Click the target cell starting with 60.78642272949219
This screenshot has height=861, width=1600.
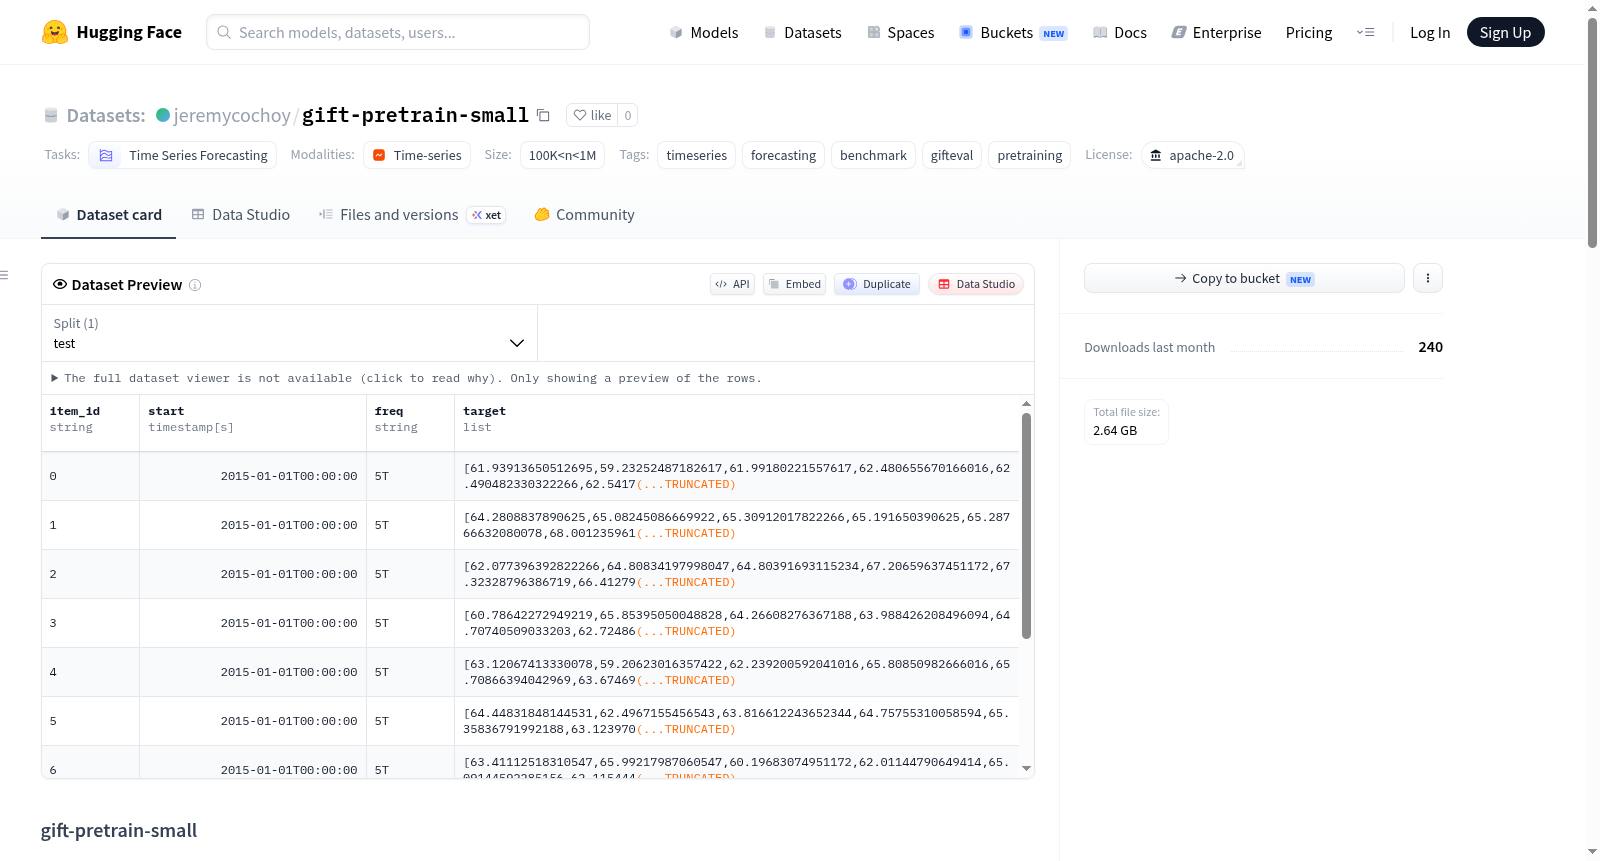point(737,623)
